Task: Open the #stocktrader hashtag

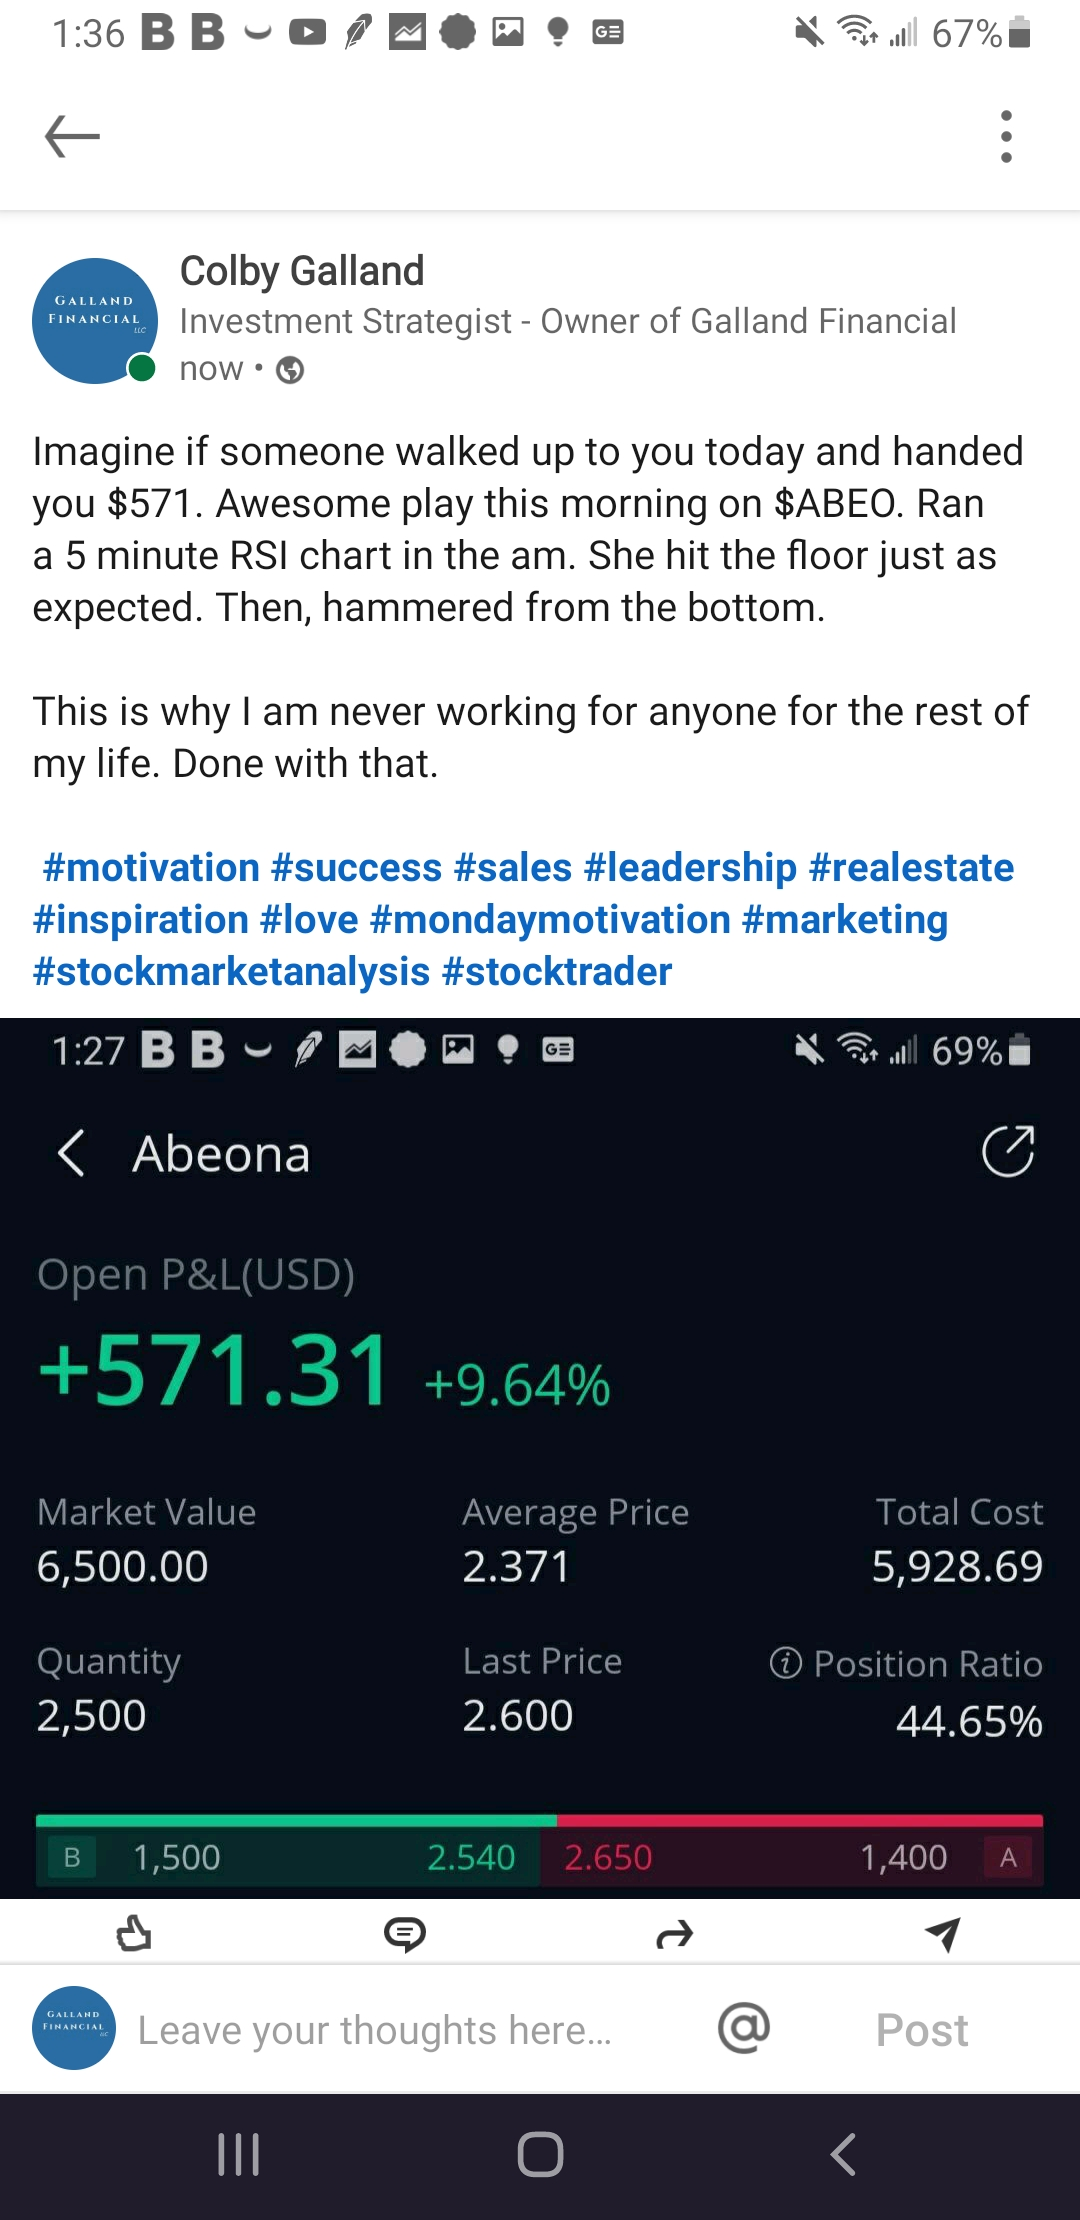Action: [x=557, y=971]
